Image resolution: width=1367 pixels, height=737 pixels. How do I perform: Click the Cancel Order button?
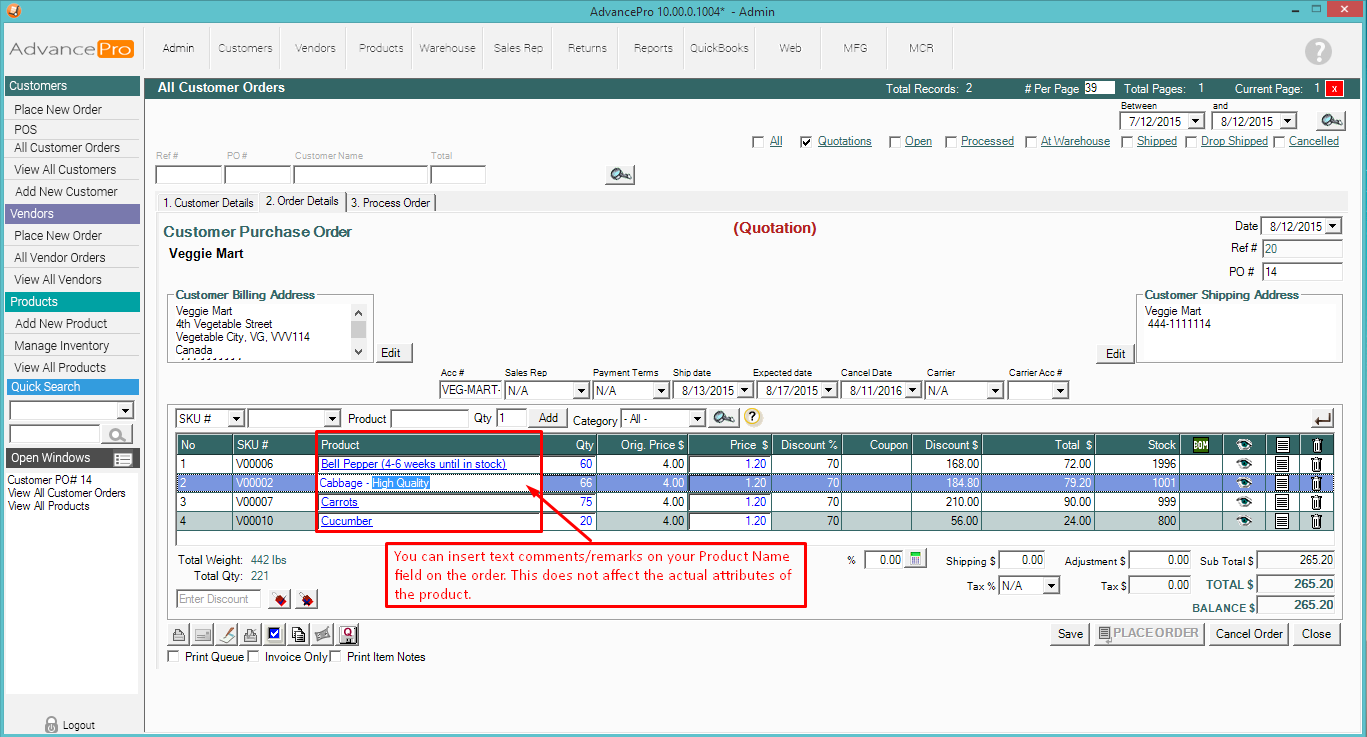click(x=1248, y=634)
